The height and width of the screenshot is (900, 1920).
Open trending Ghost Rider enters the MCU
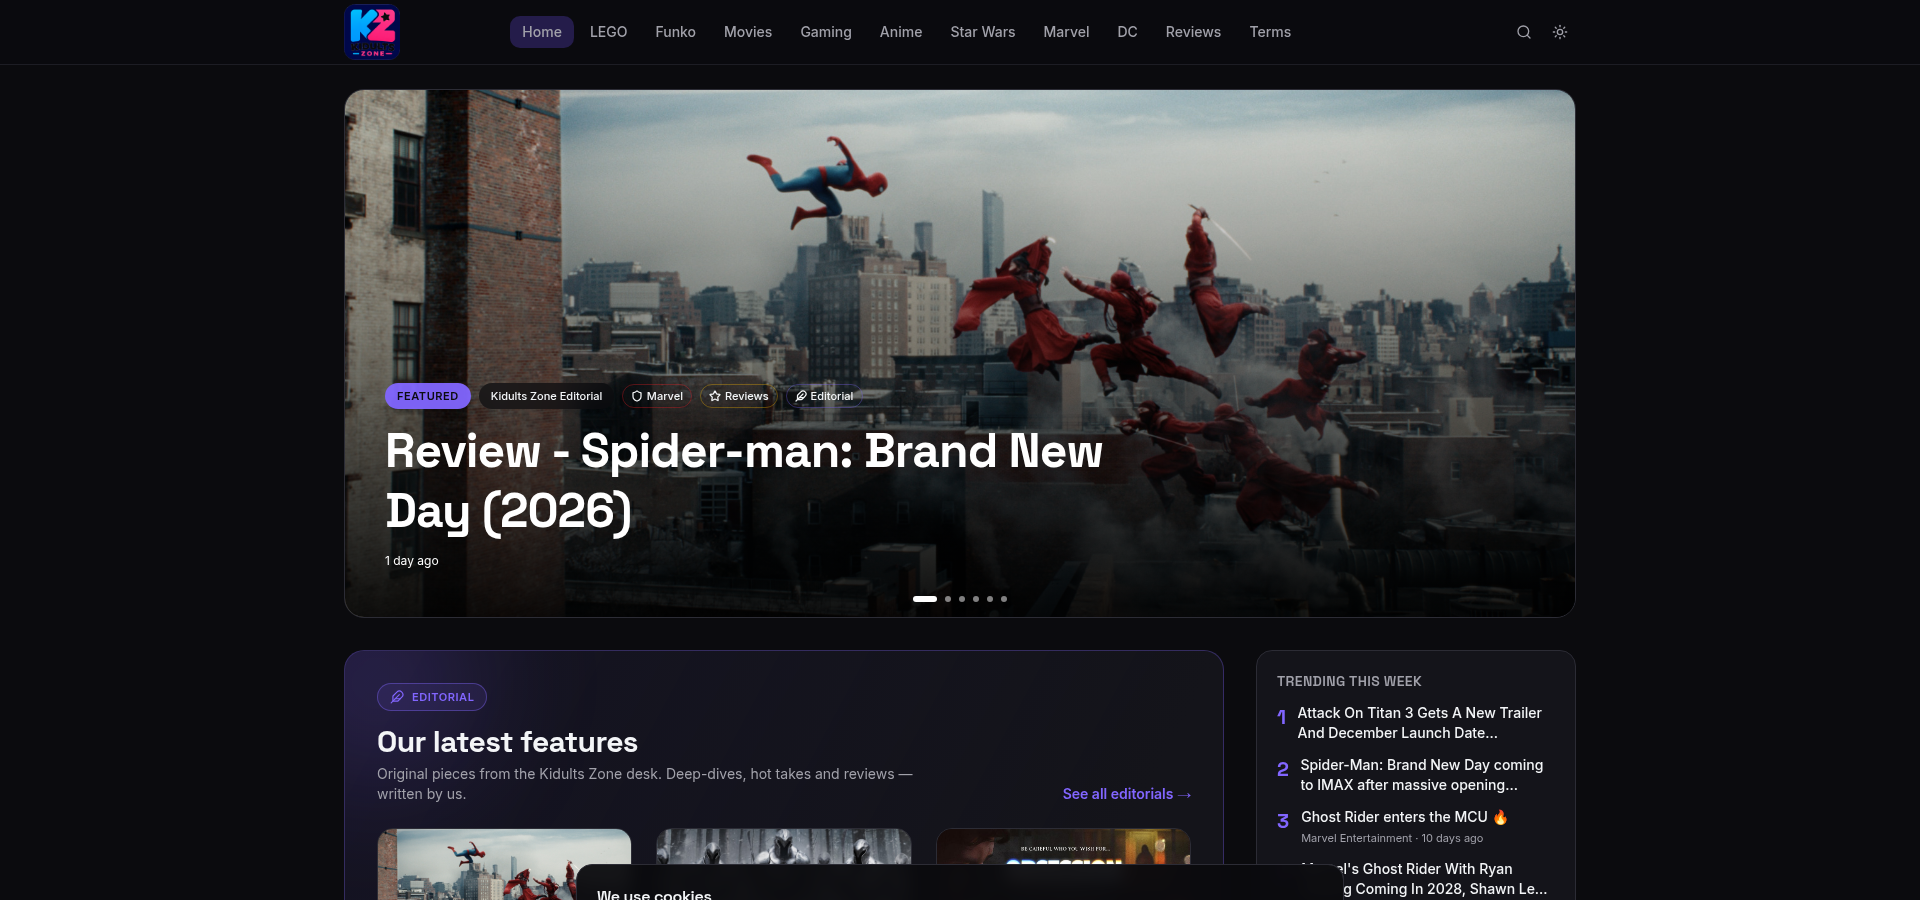pyautogui.click(x=1404, y=817)
